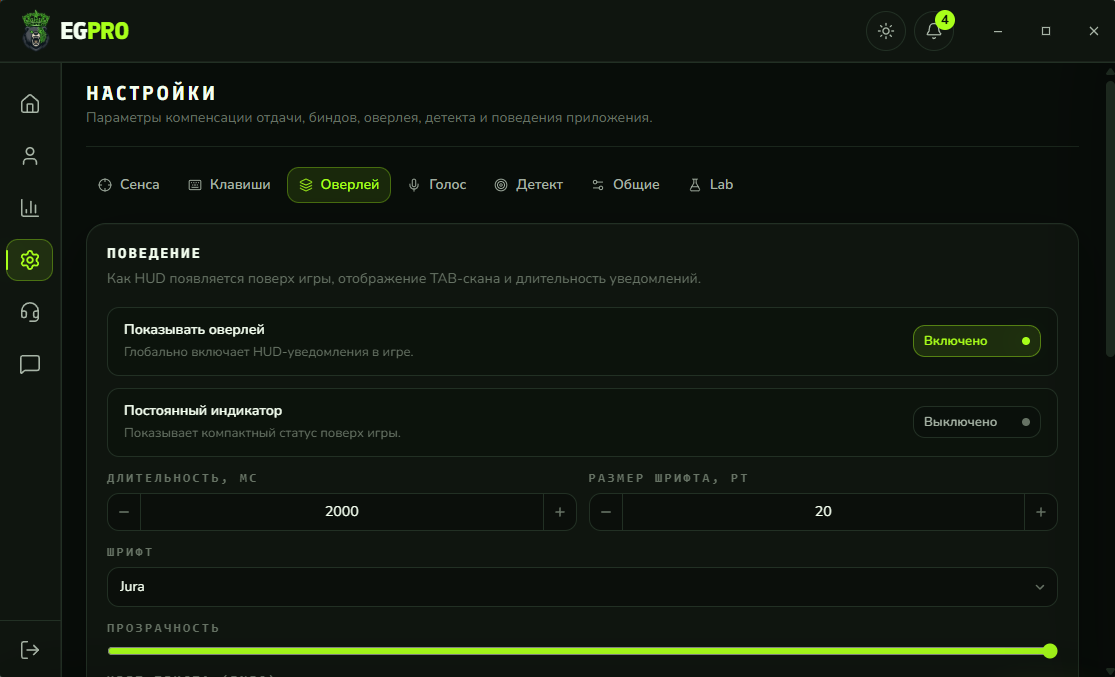Open the chat messages page
This screenshot has height=677, width=1115.
(x=30, y=364)
